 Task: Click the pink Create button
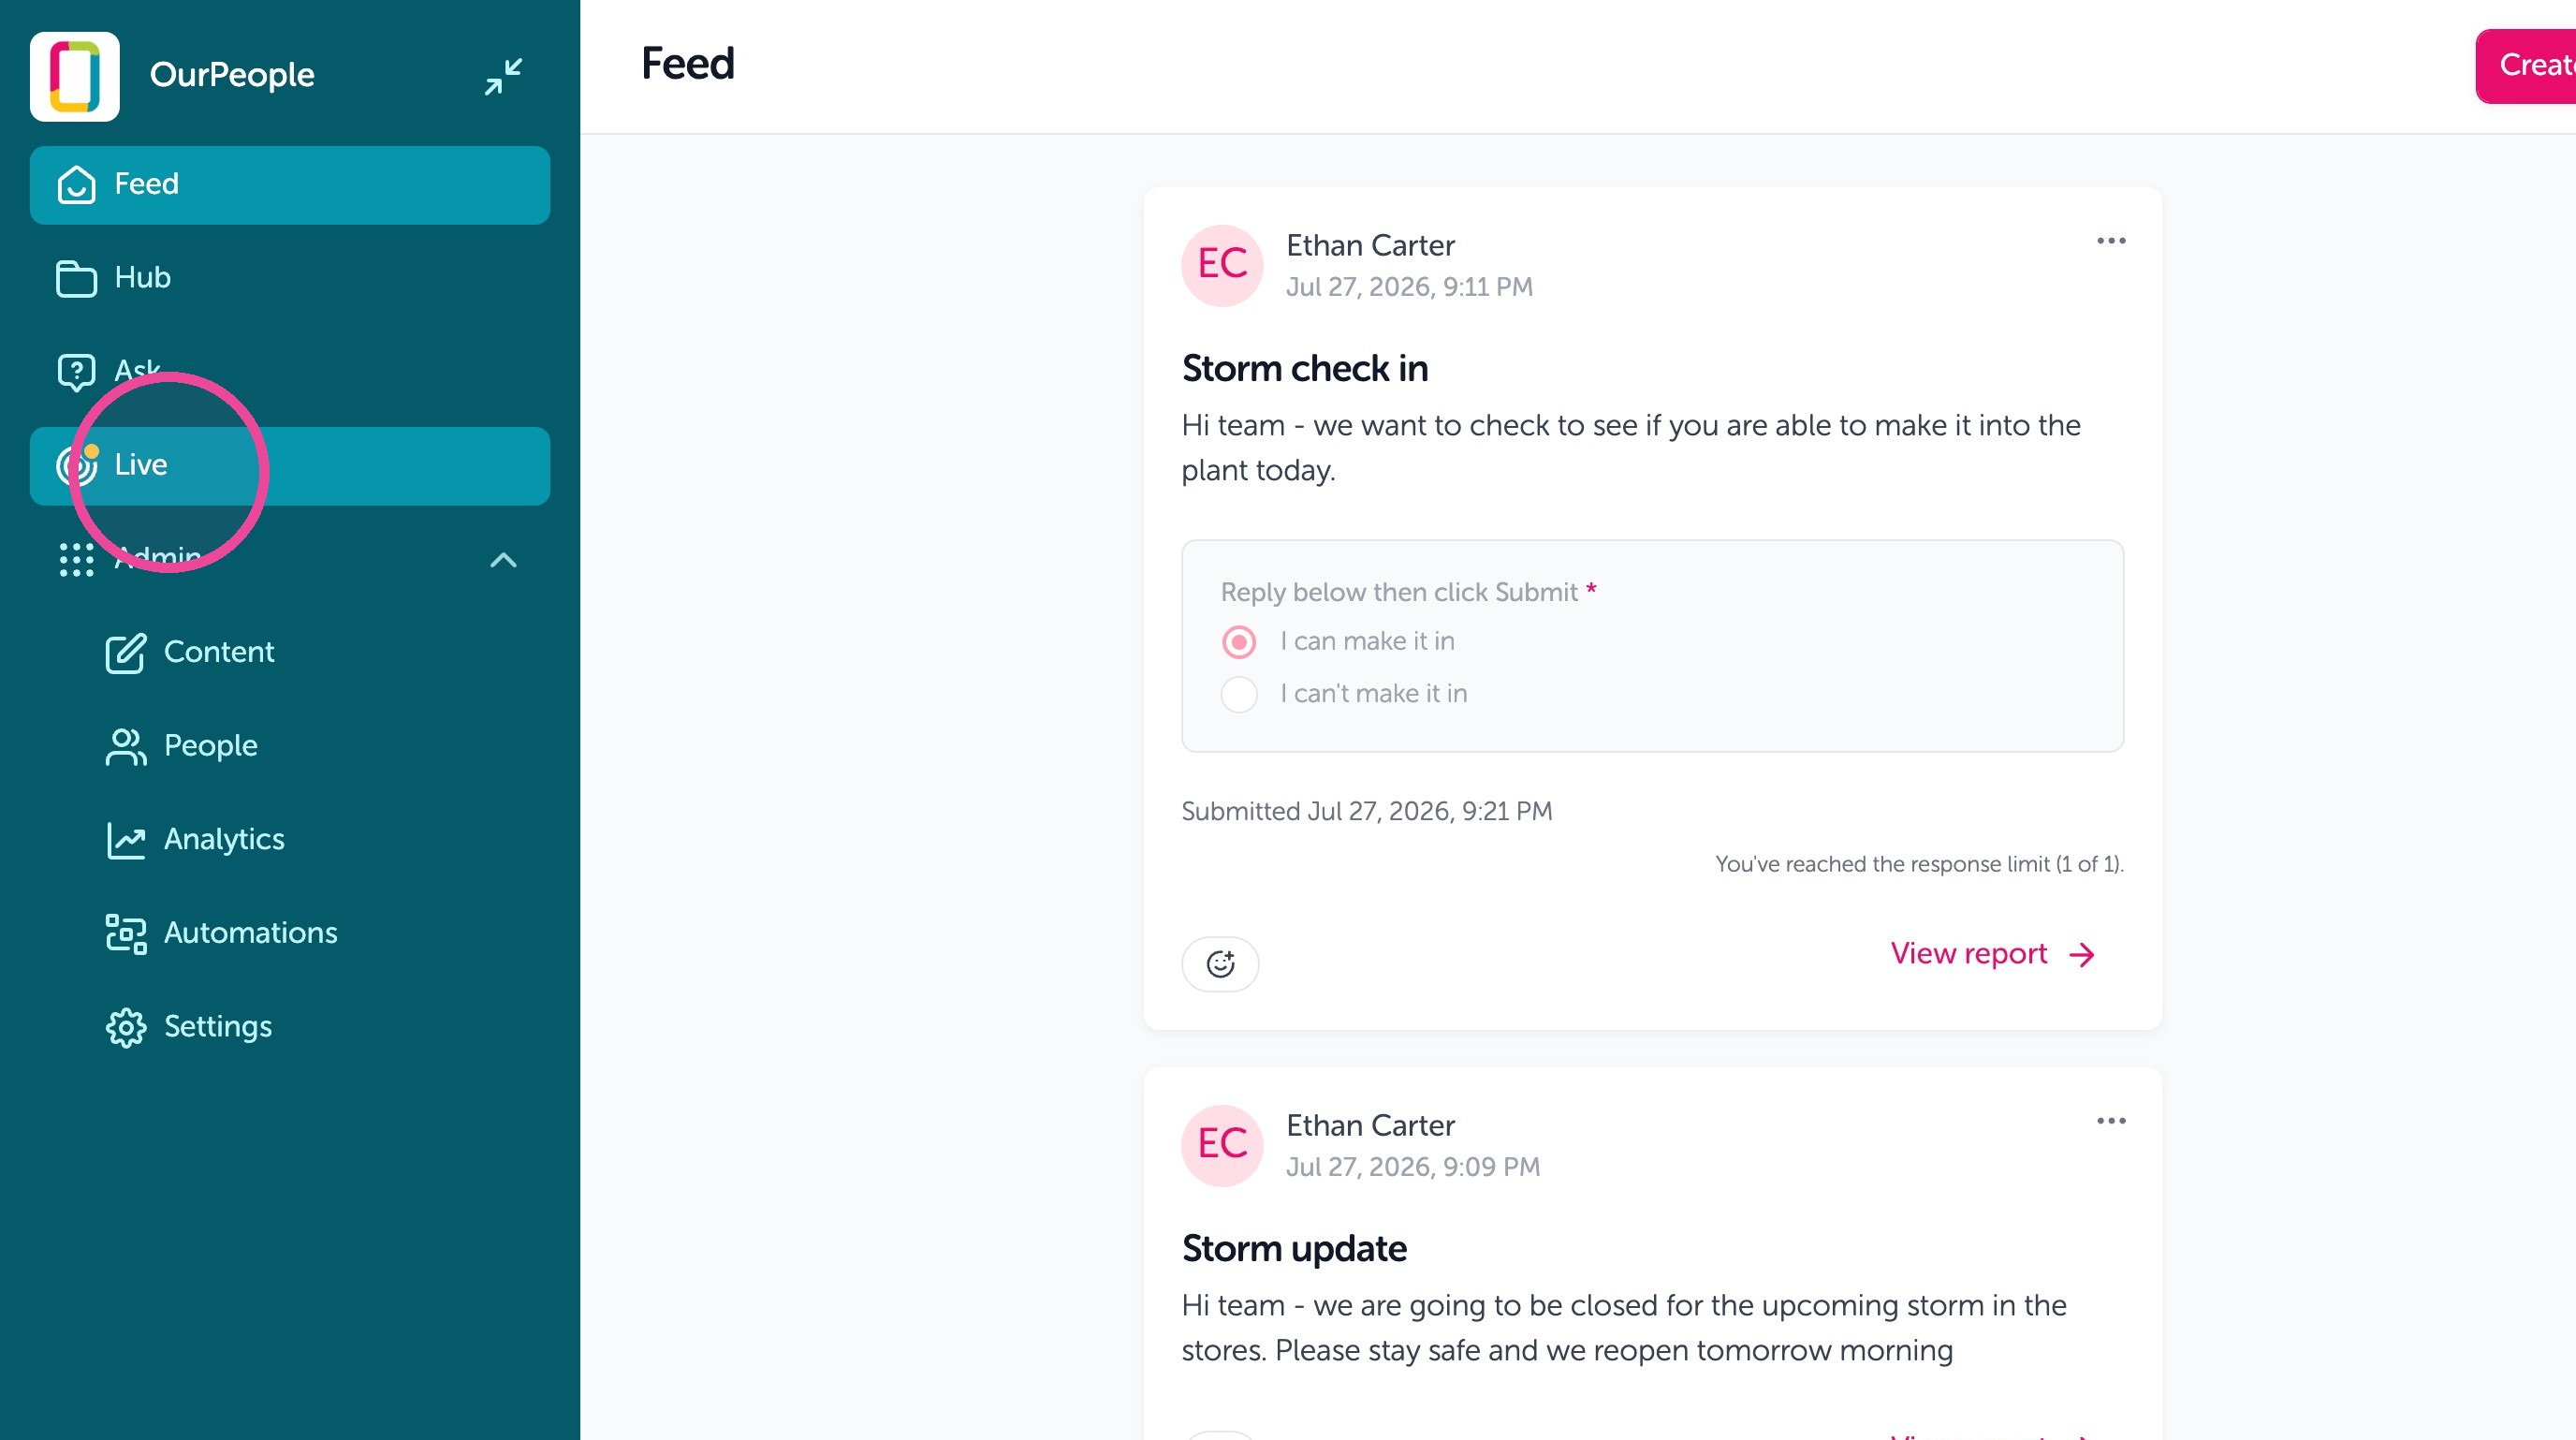[2526, 66]
